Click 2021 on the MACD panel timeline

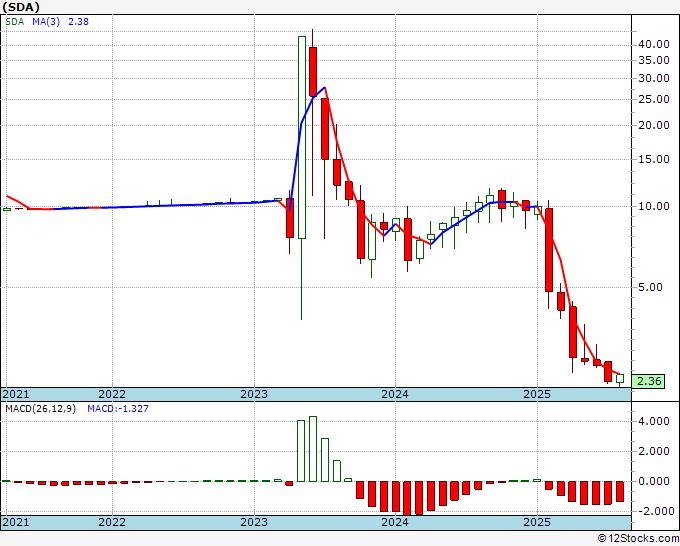click(16, 522)
